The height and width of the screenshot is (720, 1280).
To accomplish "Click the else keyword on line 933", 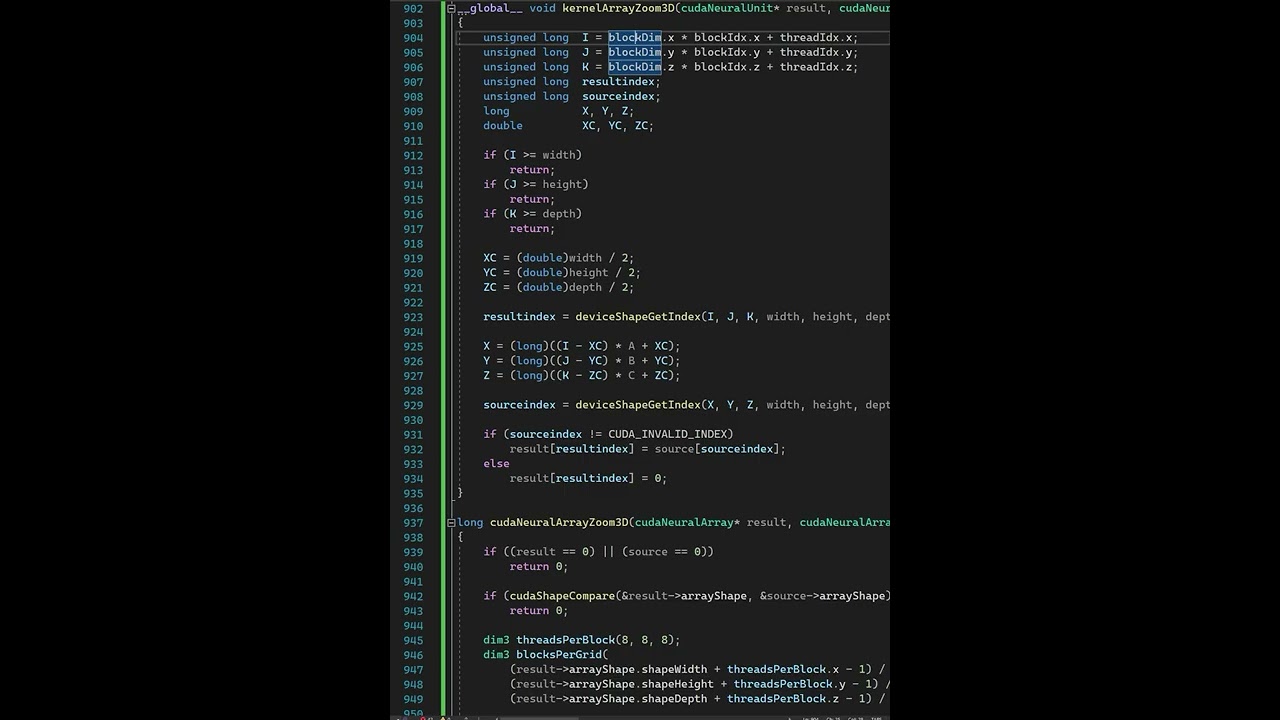I will (496, 464).
